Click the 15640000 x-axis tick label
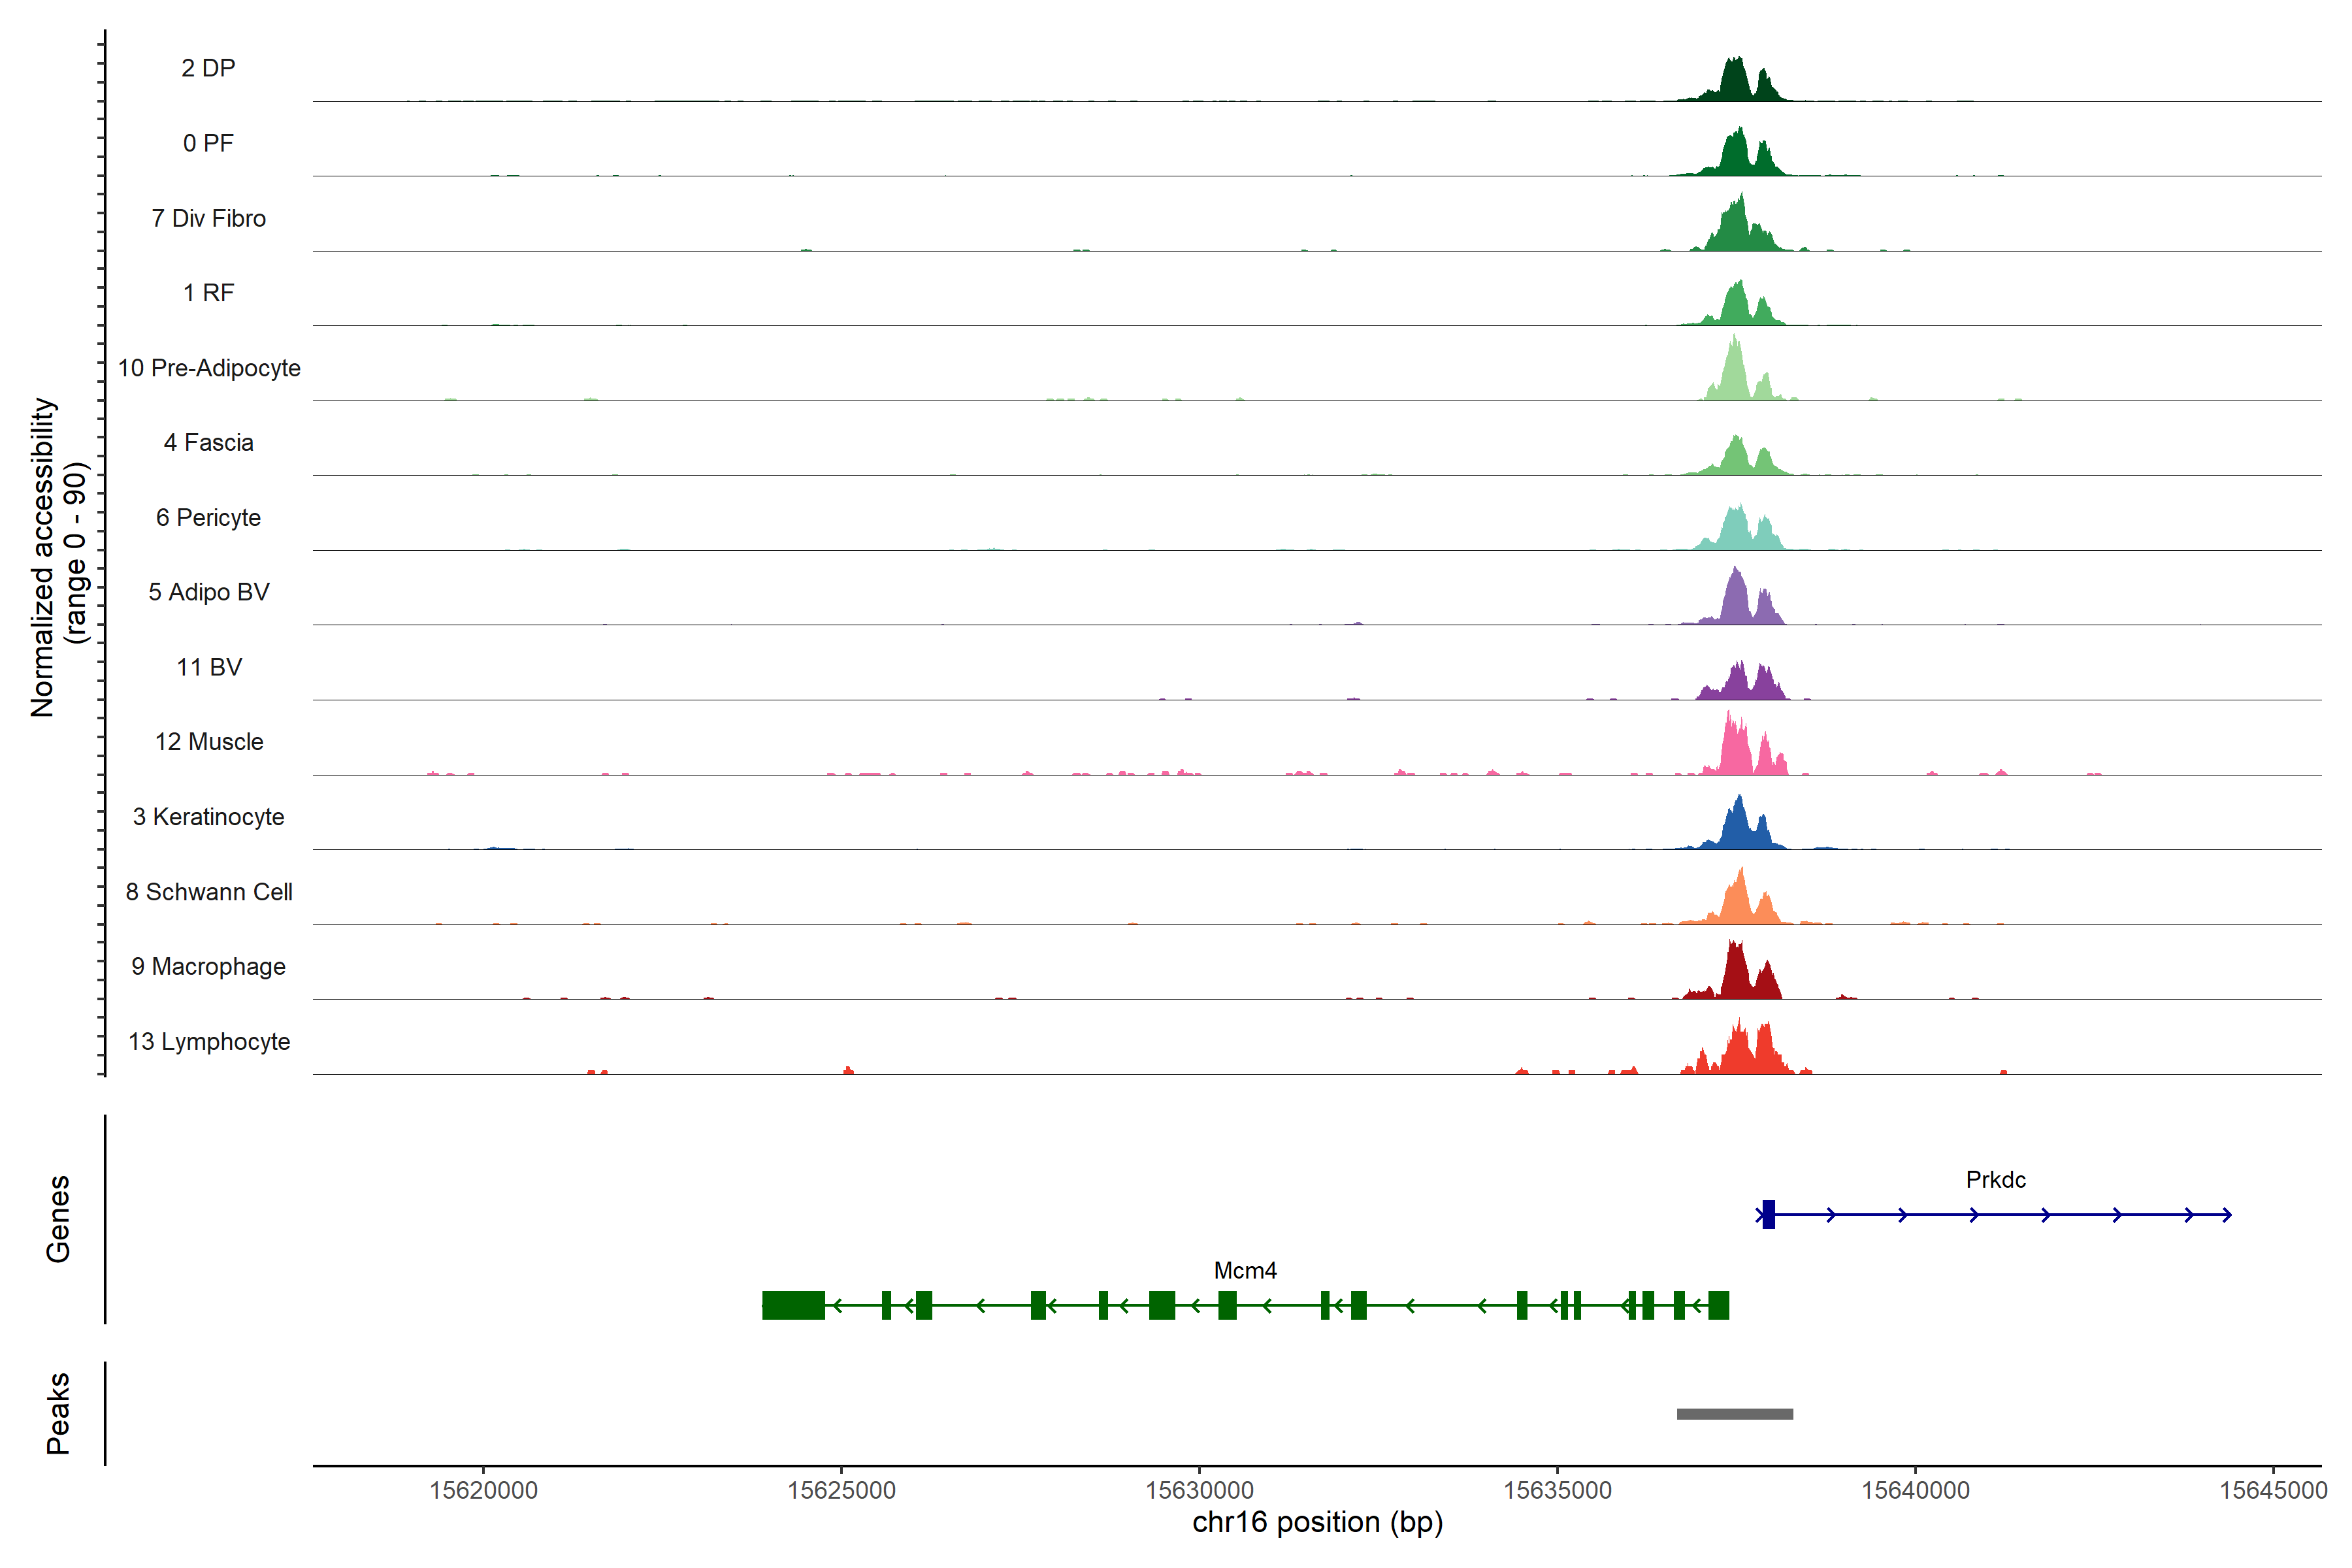 [x=1915, y=1490]
